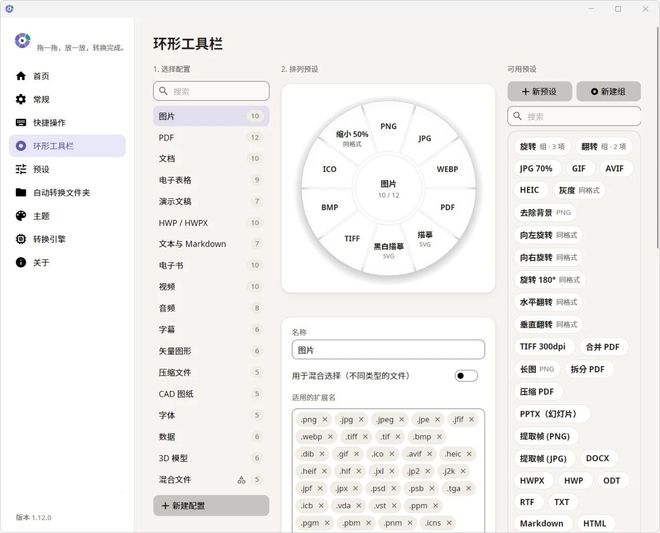Screen dimensions: 660x533
Task: Pick the 旋转 group preset chip
Action: pyautogui.click(x=542, y=147)
